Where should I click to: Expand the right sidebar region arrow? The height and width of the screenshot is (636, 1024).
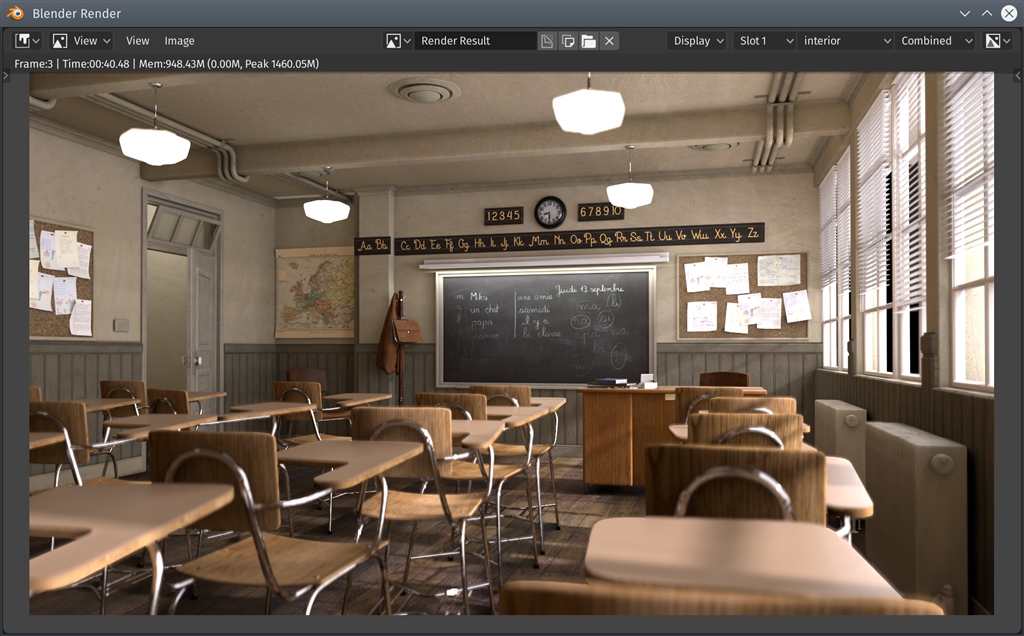(1017, 76)
